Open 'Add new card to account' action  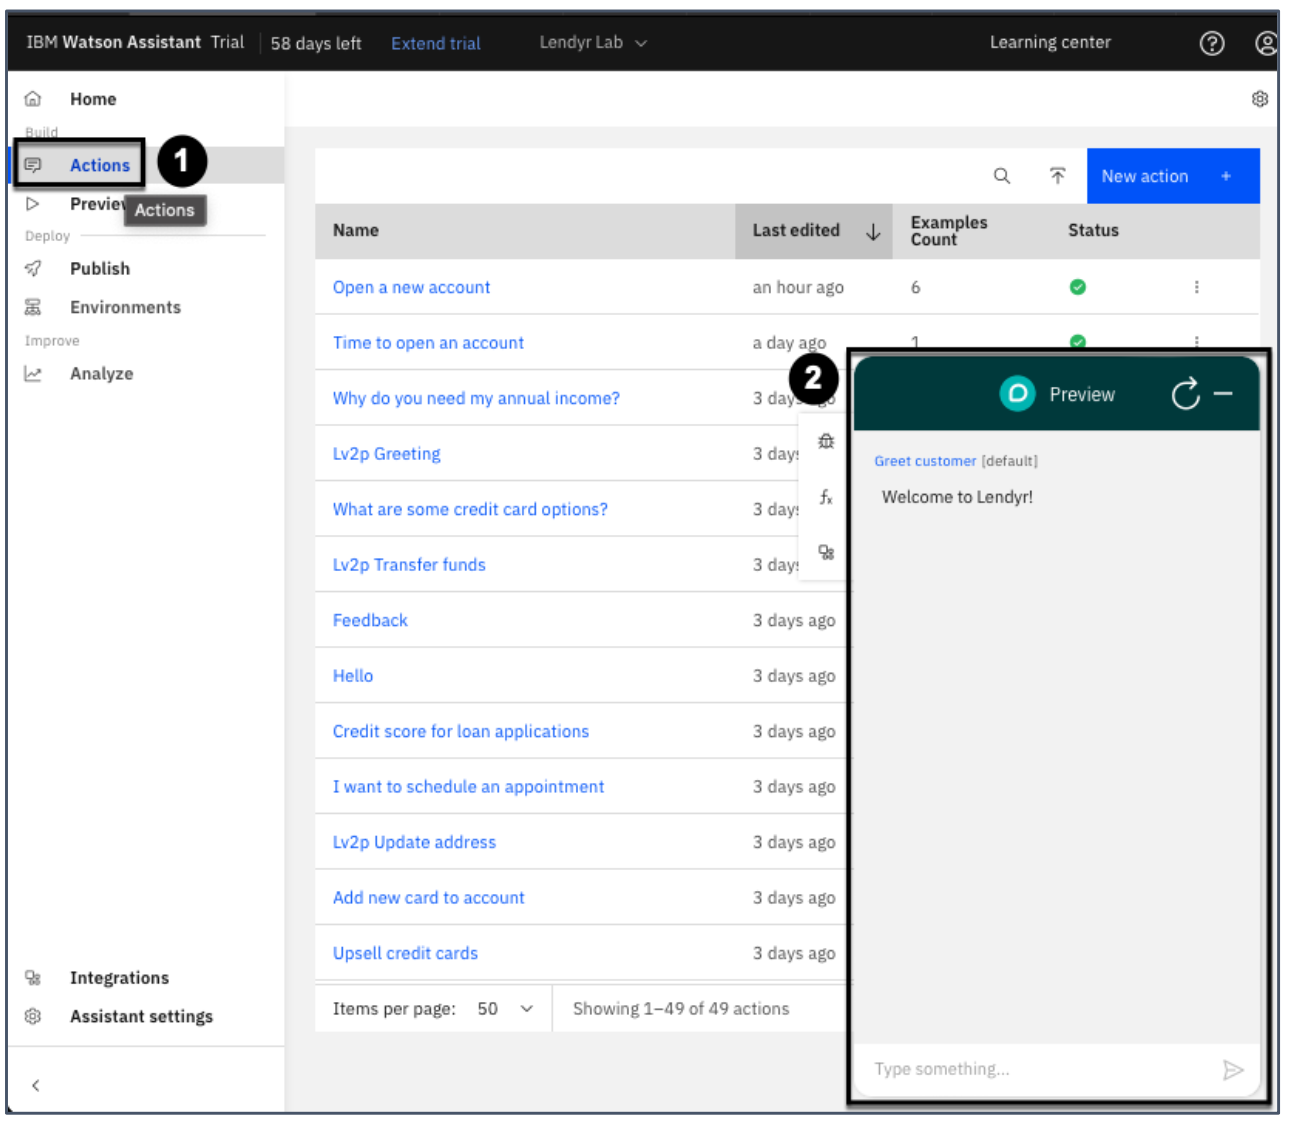pos(428,897)
